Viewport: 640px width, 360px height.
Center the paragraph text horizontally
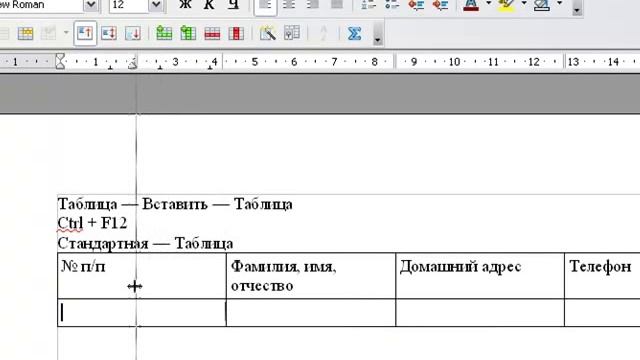289,5
